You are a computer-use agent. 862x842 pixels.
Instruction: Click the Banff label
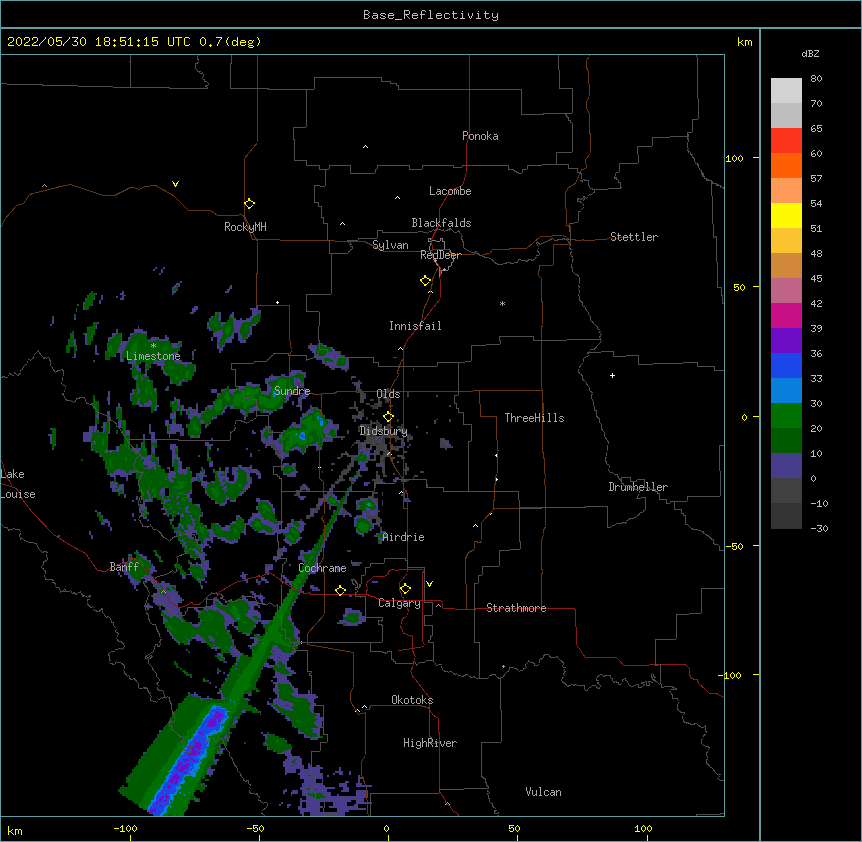tap(124, 567)
